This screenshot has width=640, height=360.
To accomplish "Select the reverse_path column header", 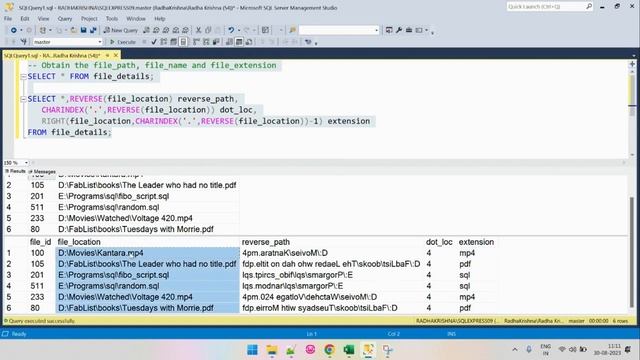I will pos(265,242).
